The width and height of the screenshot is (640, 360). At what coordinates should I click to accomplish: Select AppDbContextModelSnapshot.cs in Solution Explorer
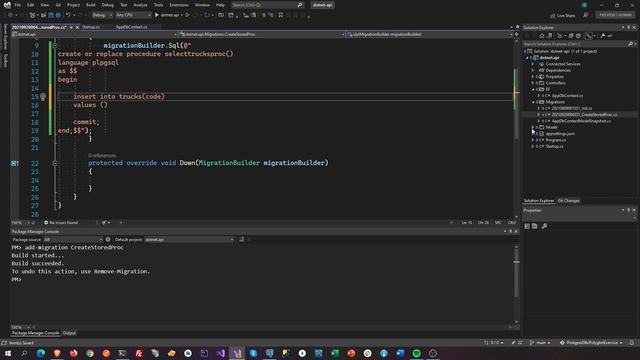581,121
